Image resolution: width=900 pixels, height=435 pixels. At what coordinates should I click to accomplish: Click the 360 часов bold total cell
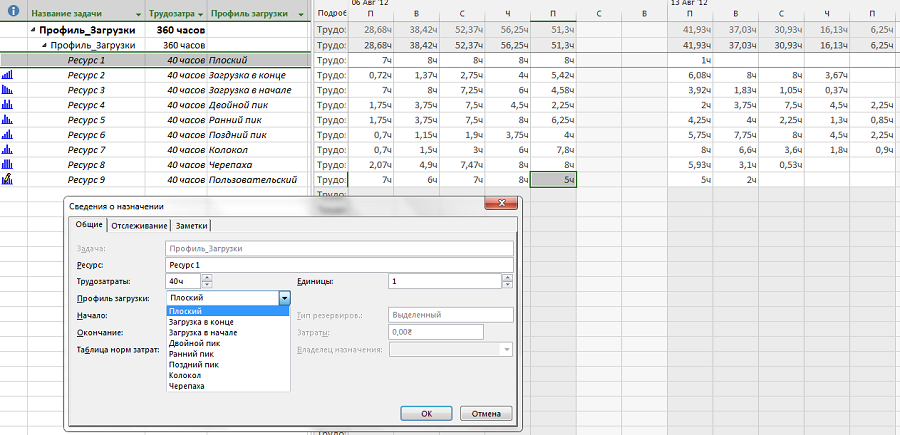pos(176,30)
